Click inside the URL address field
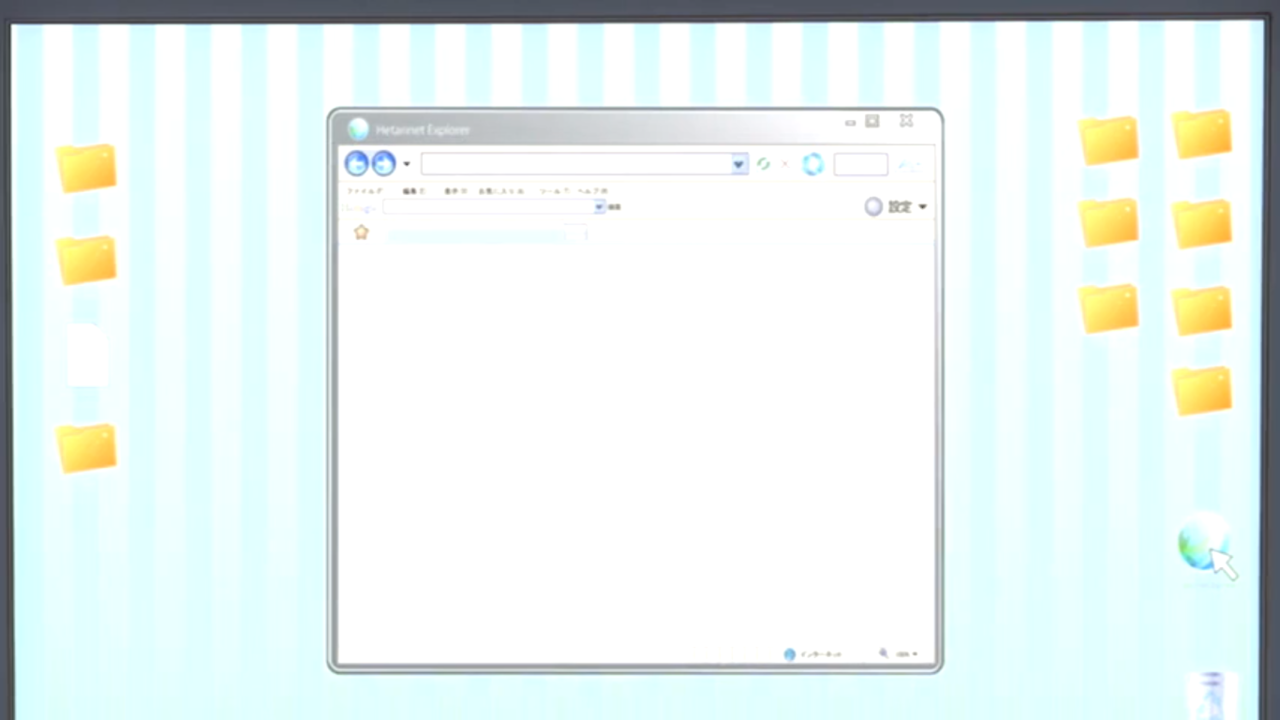Screen dimensions: 1280x720 [x=575, y=164]
